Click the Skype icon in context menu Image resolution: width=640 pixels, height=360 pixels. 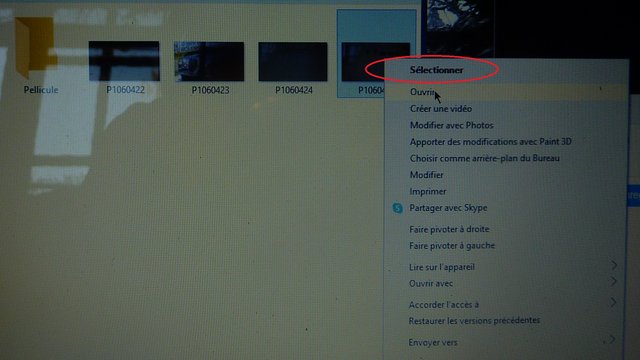click(x=397, y=208)
